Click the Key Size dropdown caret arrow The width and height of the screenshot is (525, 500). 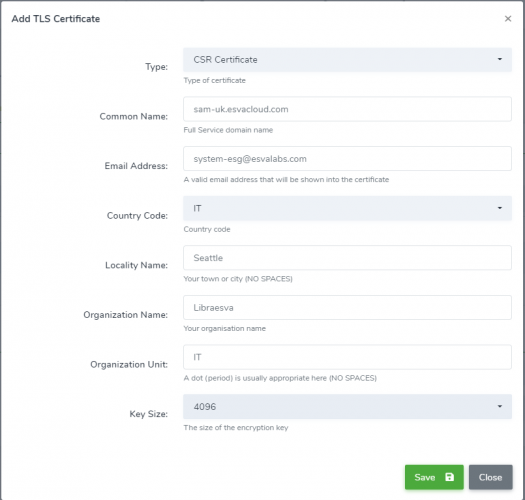click(x=500, y=406)
